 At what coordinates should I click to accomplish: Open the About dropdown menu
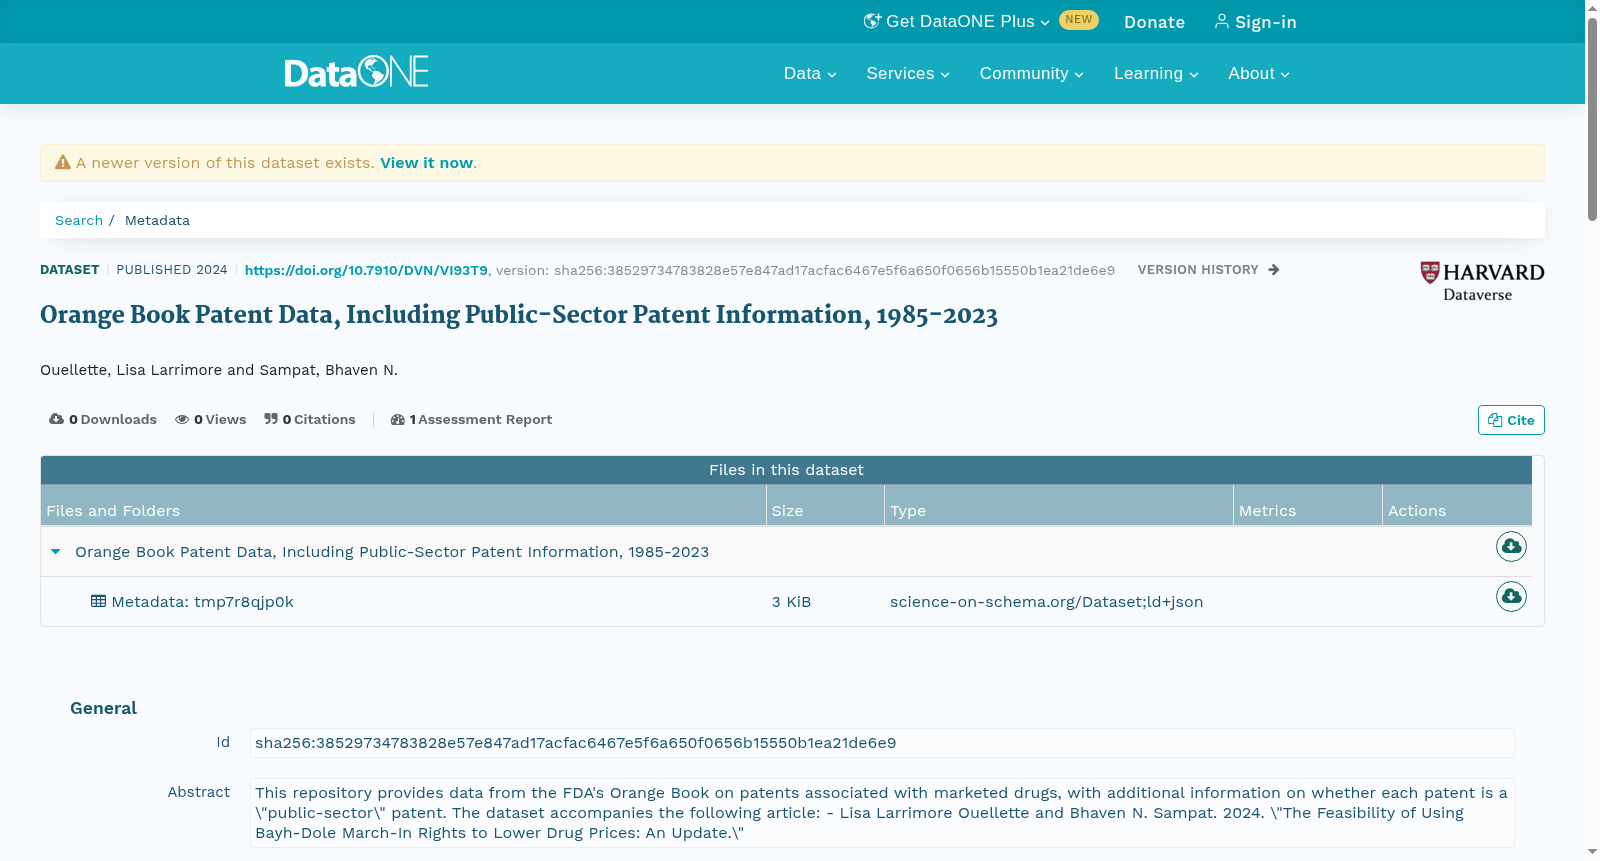[x=1259, y=73]
